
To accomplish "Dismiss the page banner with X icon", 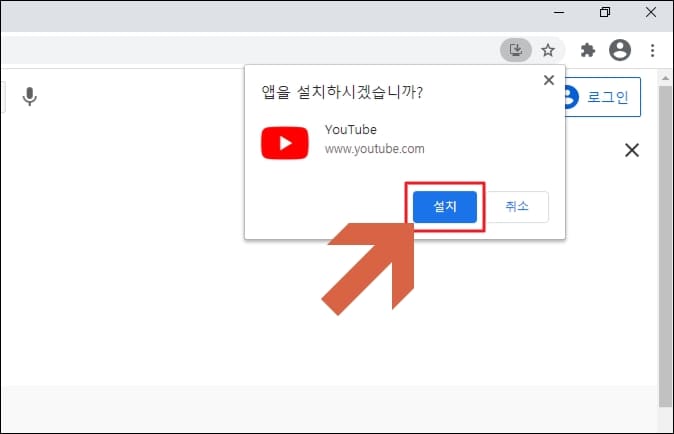I will point(632,150).
